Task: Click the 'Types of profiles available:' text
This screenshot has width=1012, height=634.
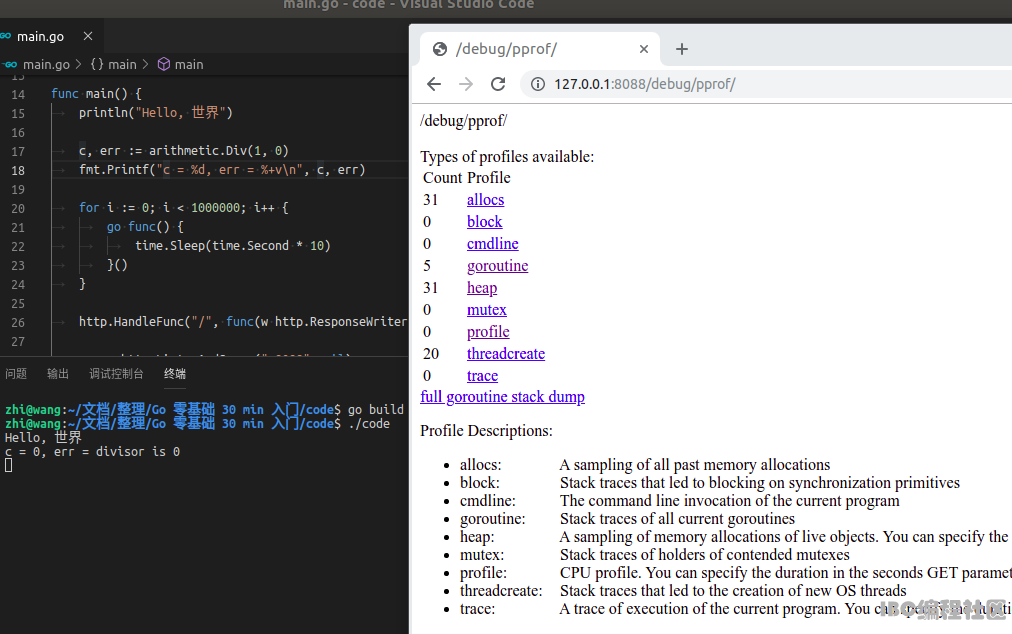Action: click(507, 156)
